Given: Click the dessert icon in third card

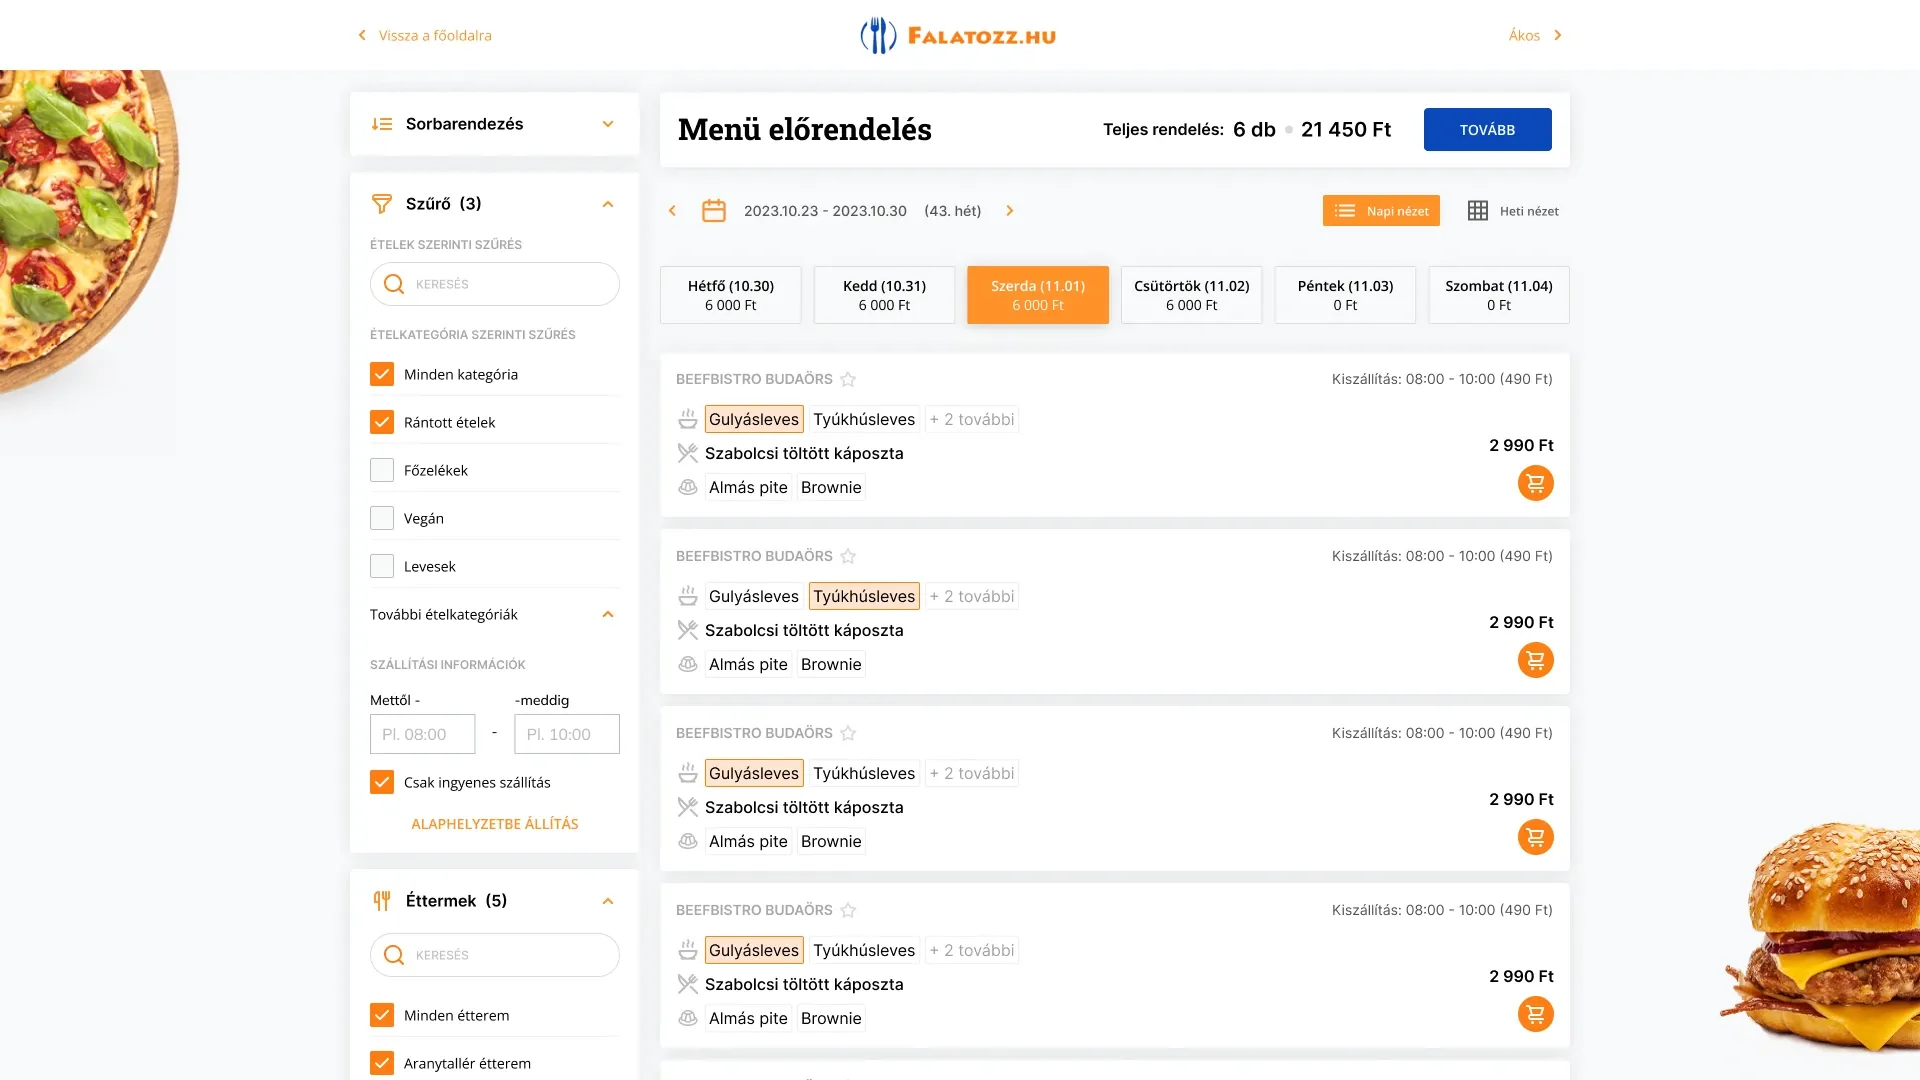Looking at the screenshot, I should tap(687, 841).
